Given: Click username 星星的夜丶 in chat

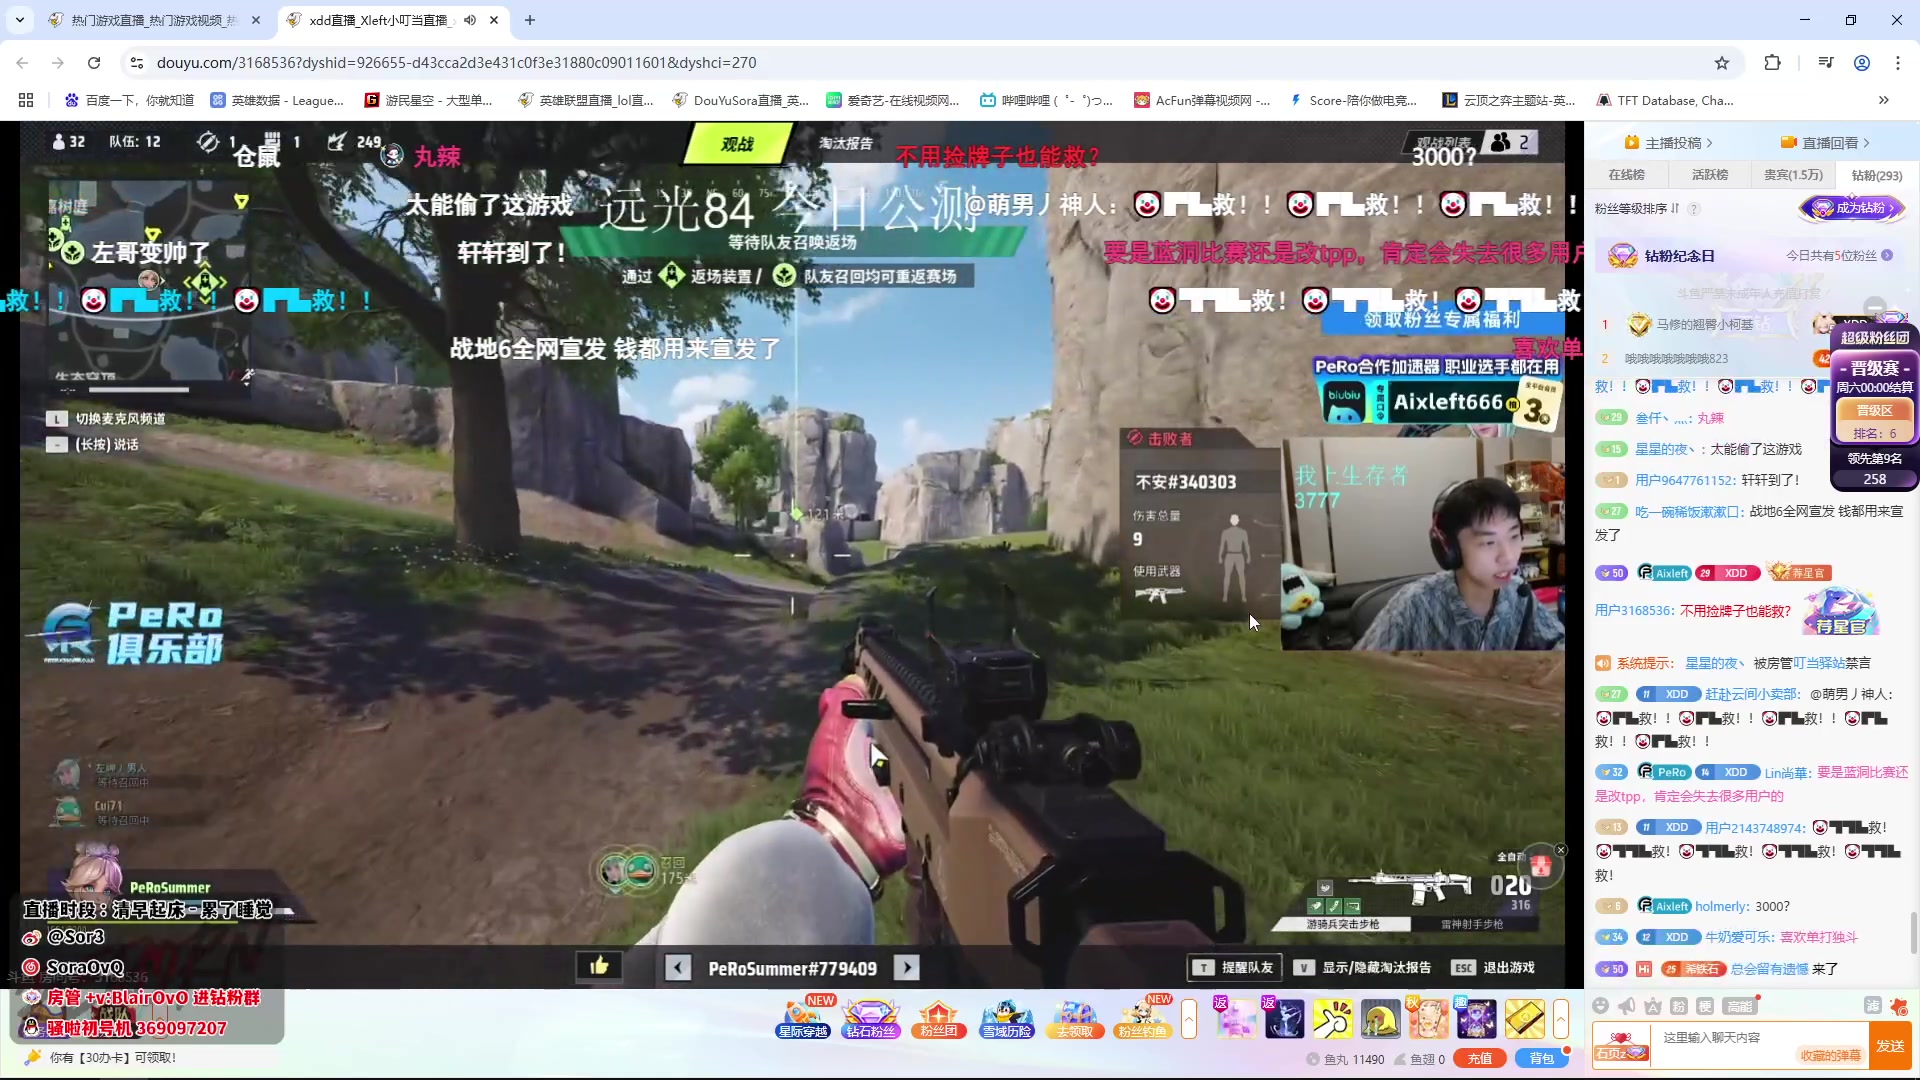Looking at the screenshot, I should [1665, 449].
